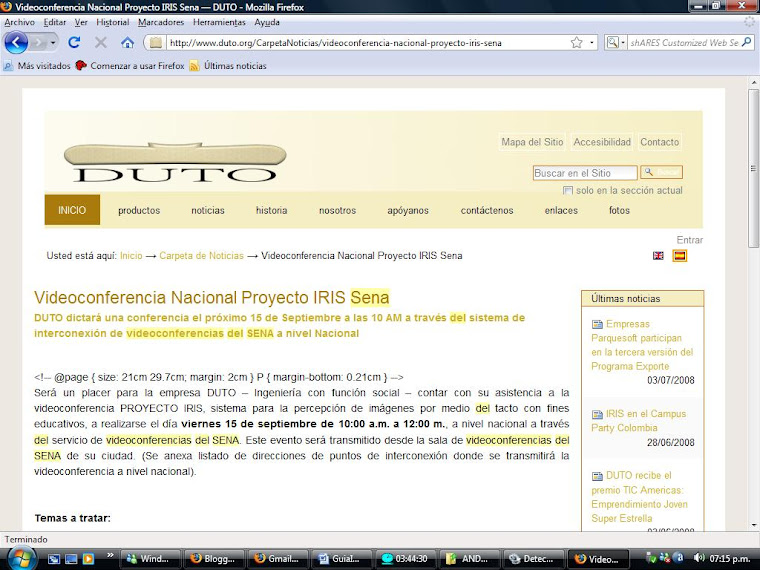Click the page scrollbar down arrow
This screenshot has width=760, height=570.
[754, 524]
